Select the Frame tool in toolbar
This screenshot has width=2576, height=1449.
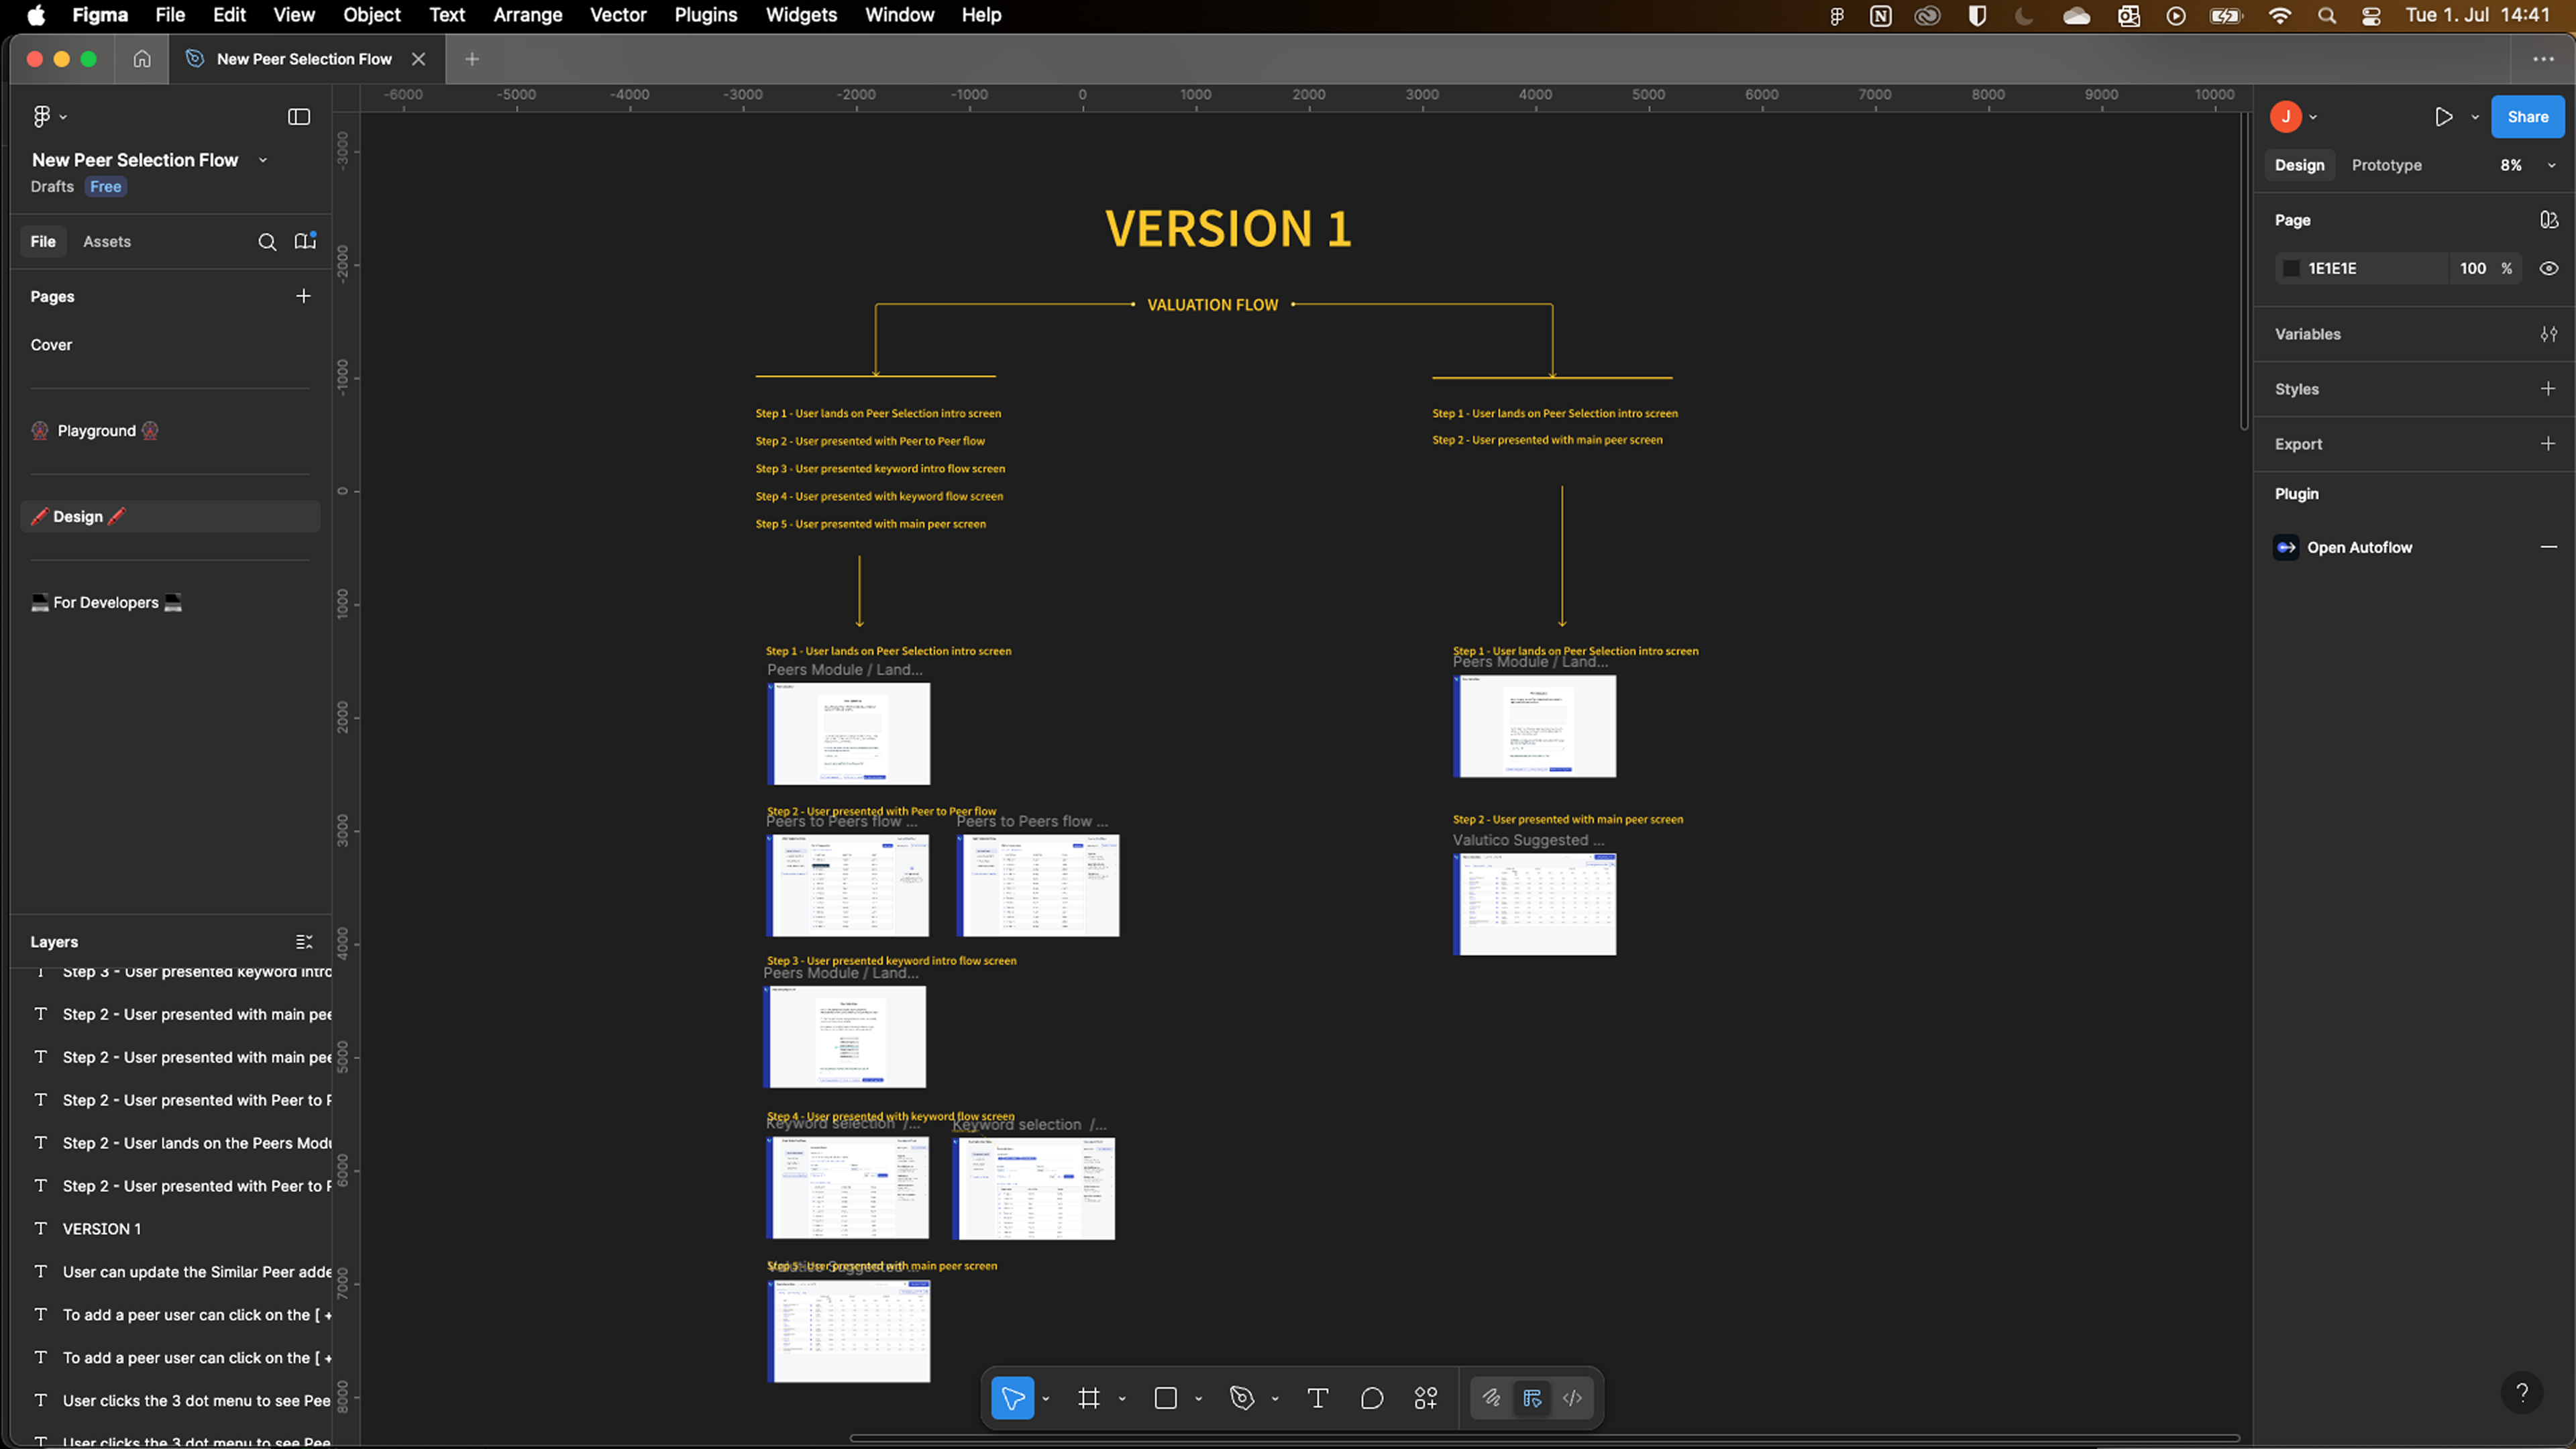[1088, 1398]
